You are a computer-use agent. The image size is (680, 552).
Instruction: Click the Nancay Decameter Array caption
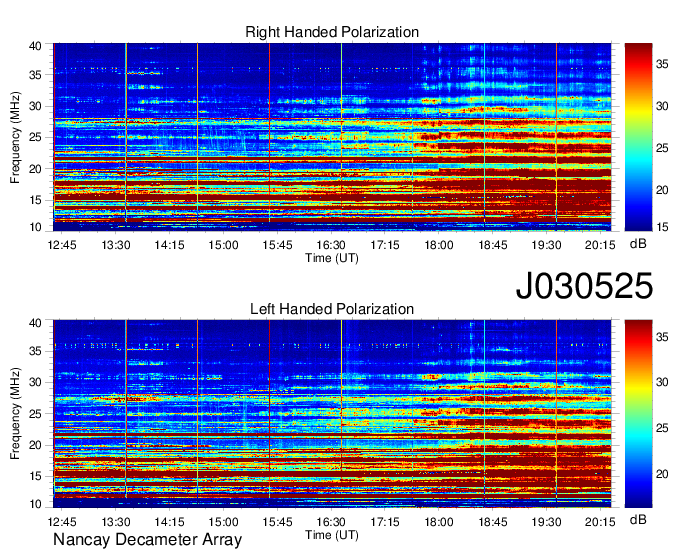coord(147,540)
